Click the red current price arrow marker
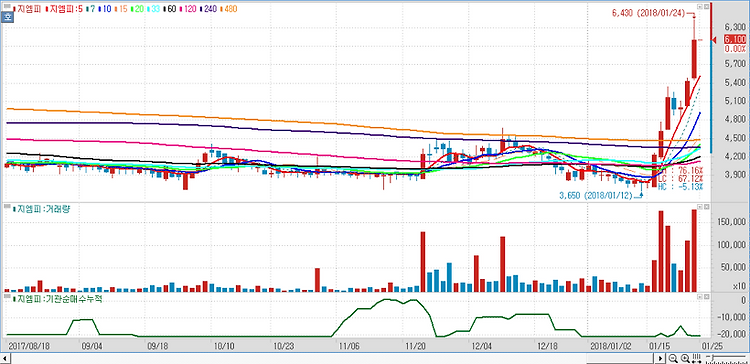 (x=715, y=40)
